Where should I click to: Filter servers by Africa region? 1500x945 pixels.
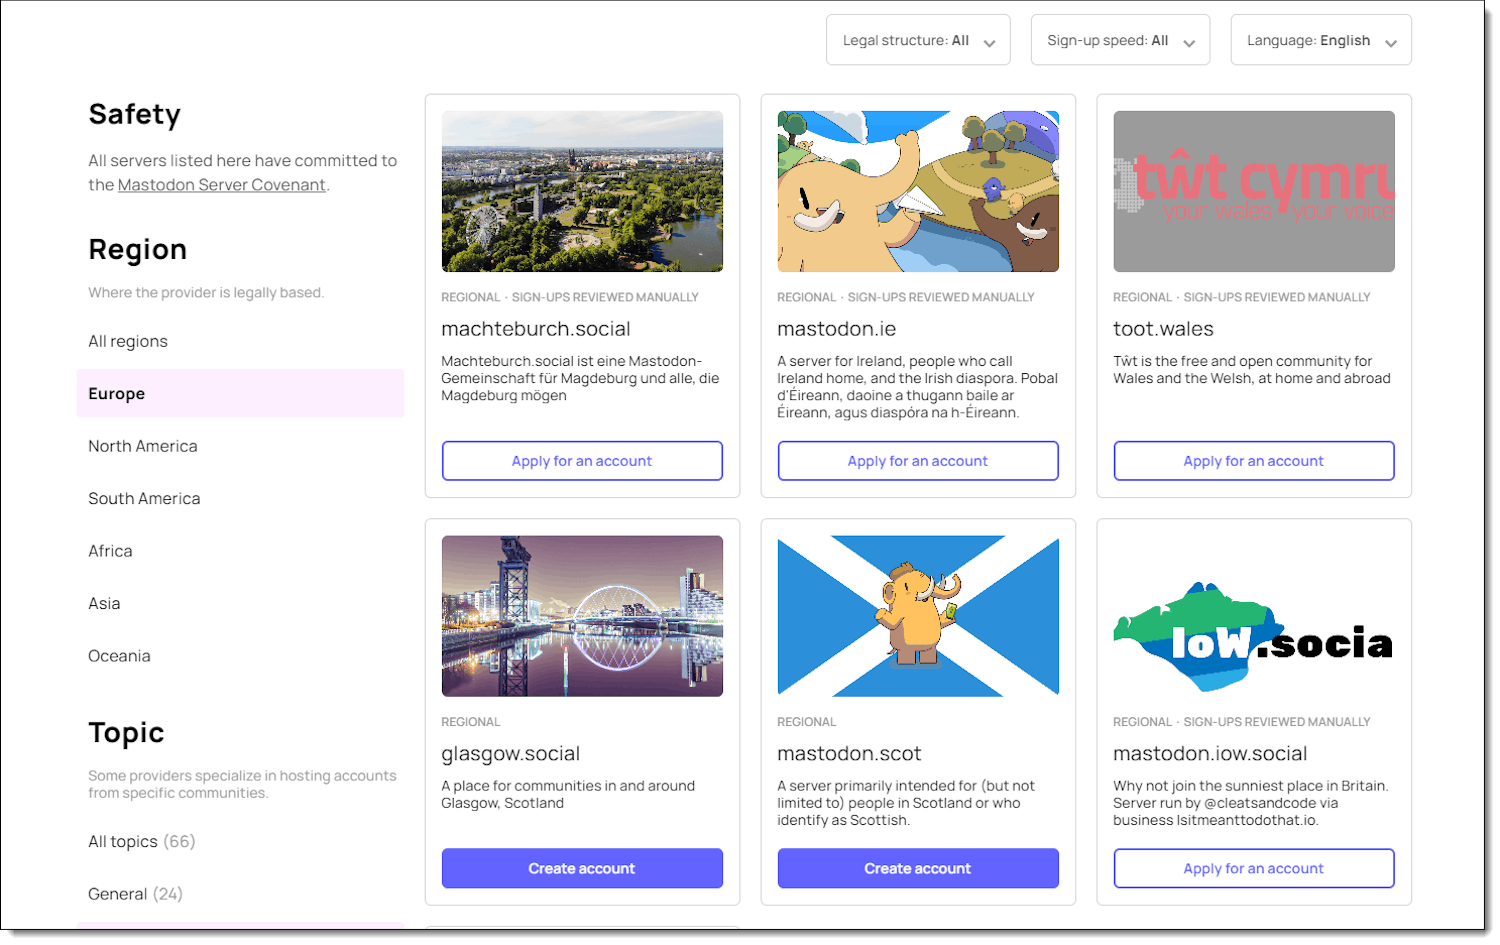tap(110, 550)
